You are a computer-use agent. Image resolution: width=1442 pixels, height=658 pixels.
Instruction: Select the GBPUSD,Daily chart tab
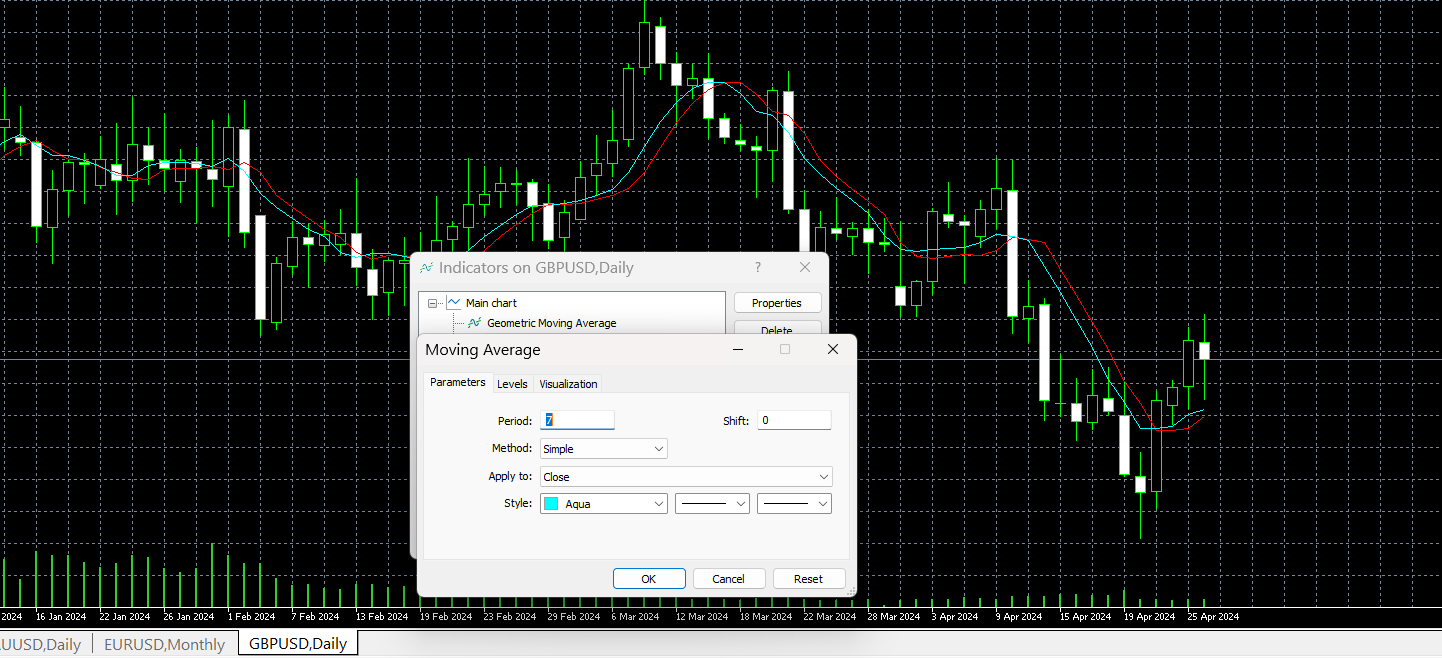(297, 644)
